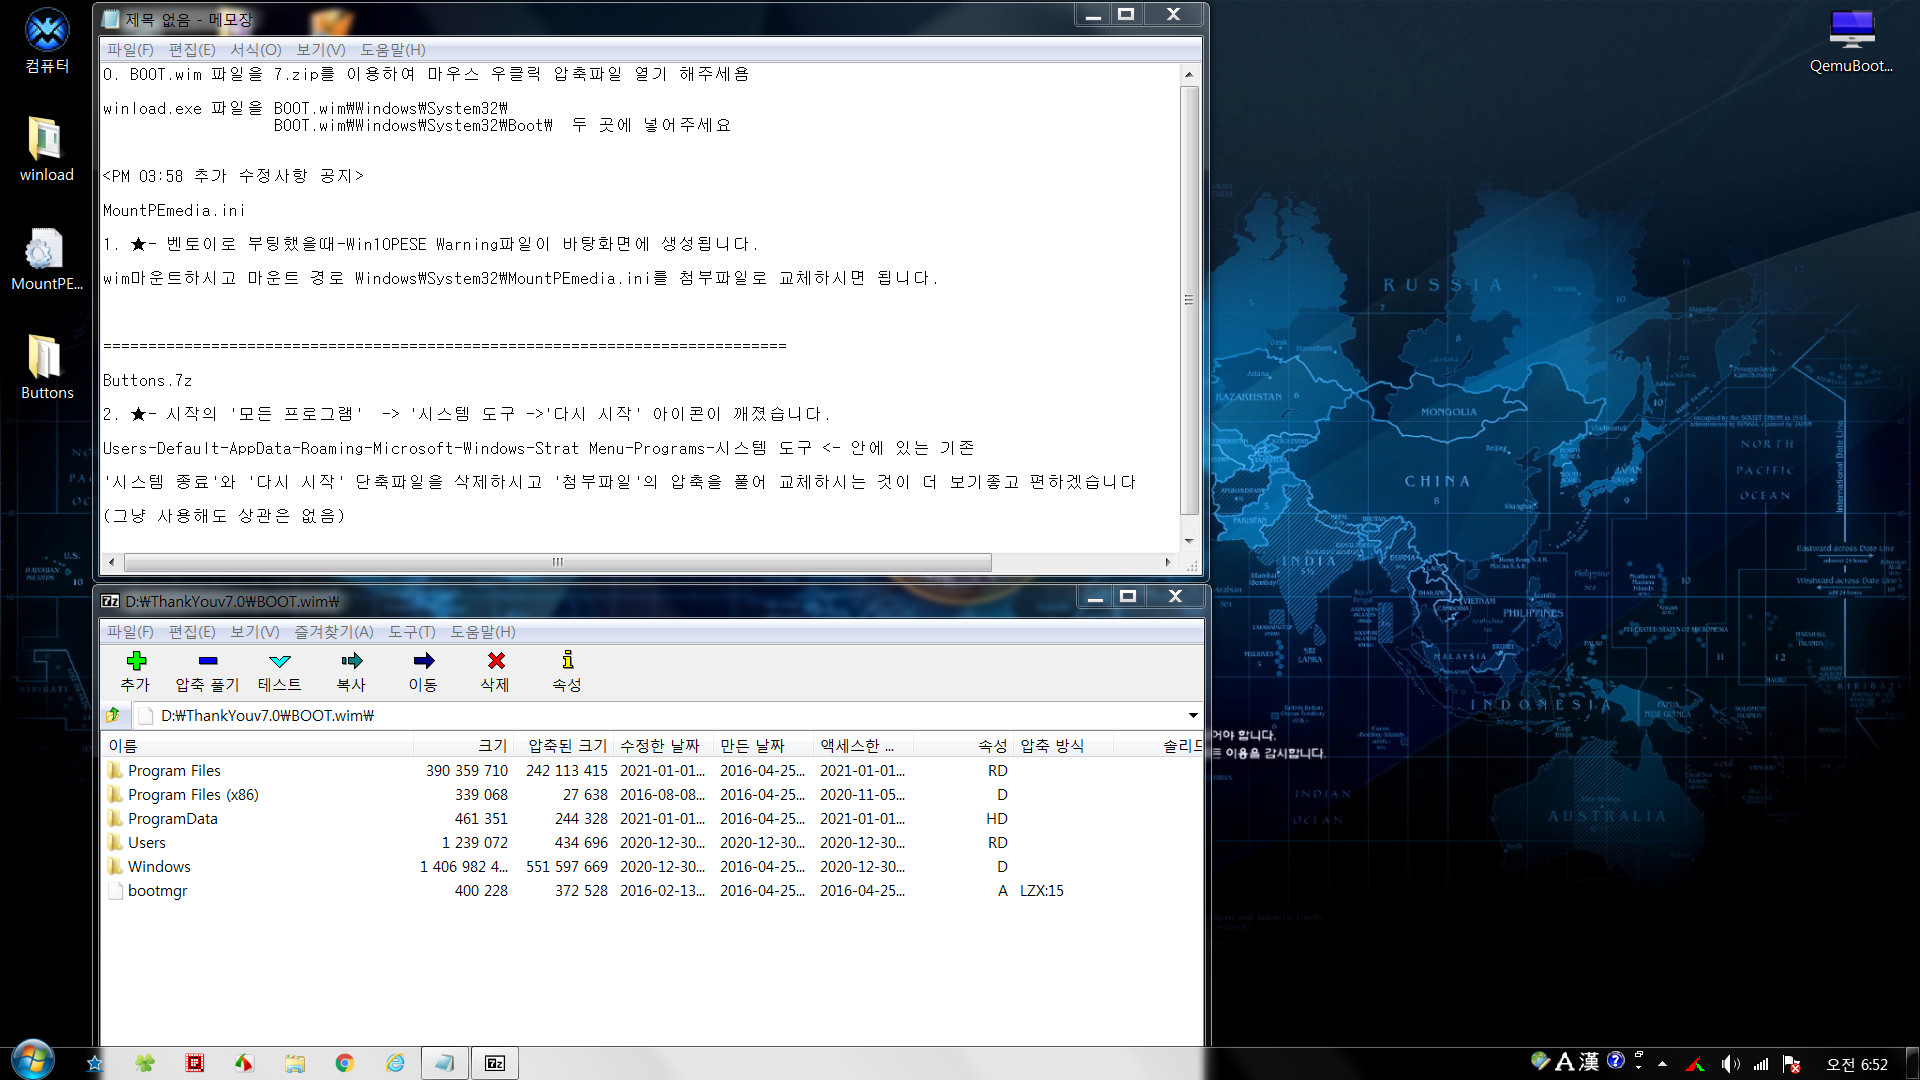Open Notepad 보기(V) menu
The image size is (1920, 1080).
[x=320, y=49]
